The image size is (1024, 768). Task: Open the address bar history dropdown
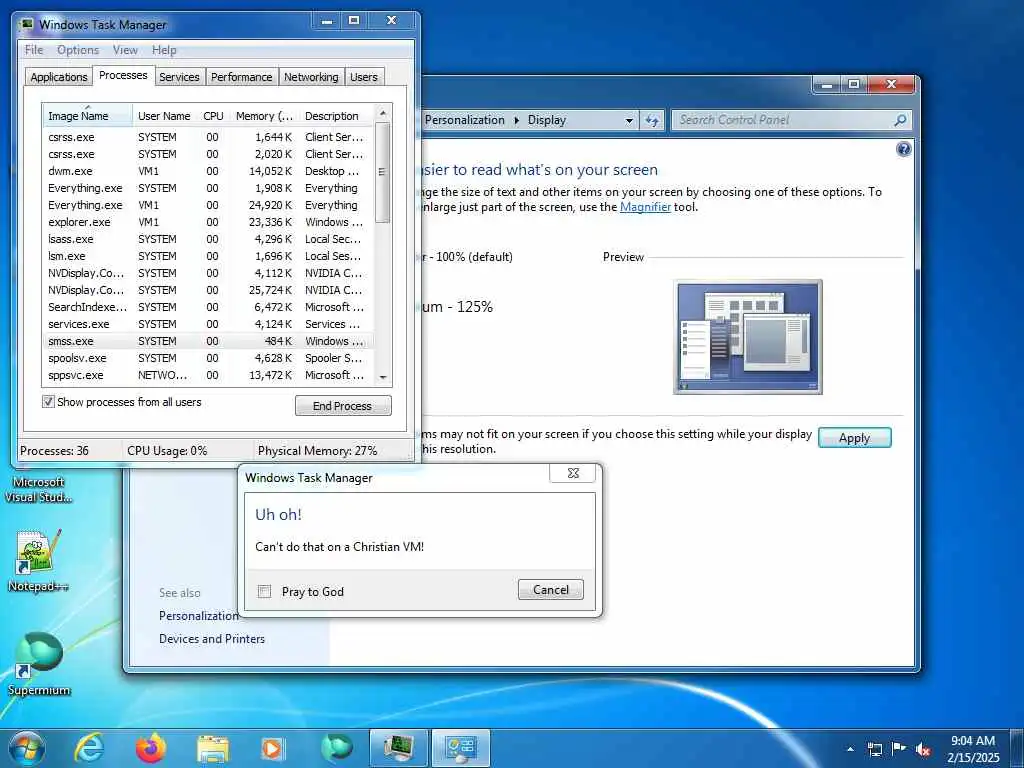pyautogui.click(x=629, y=120)
